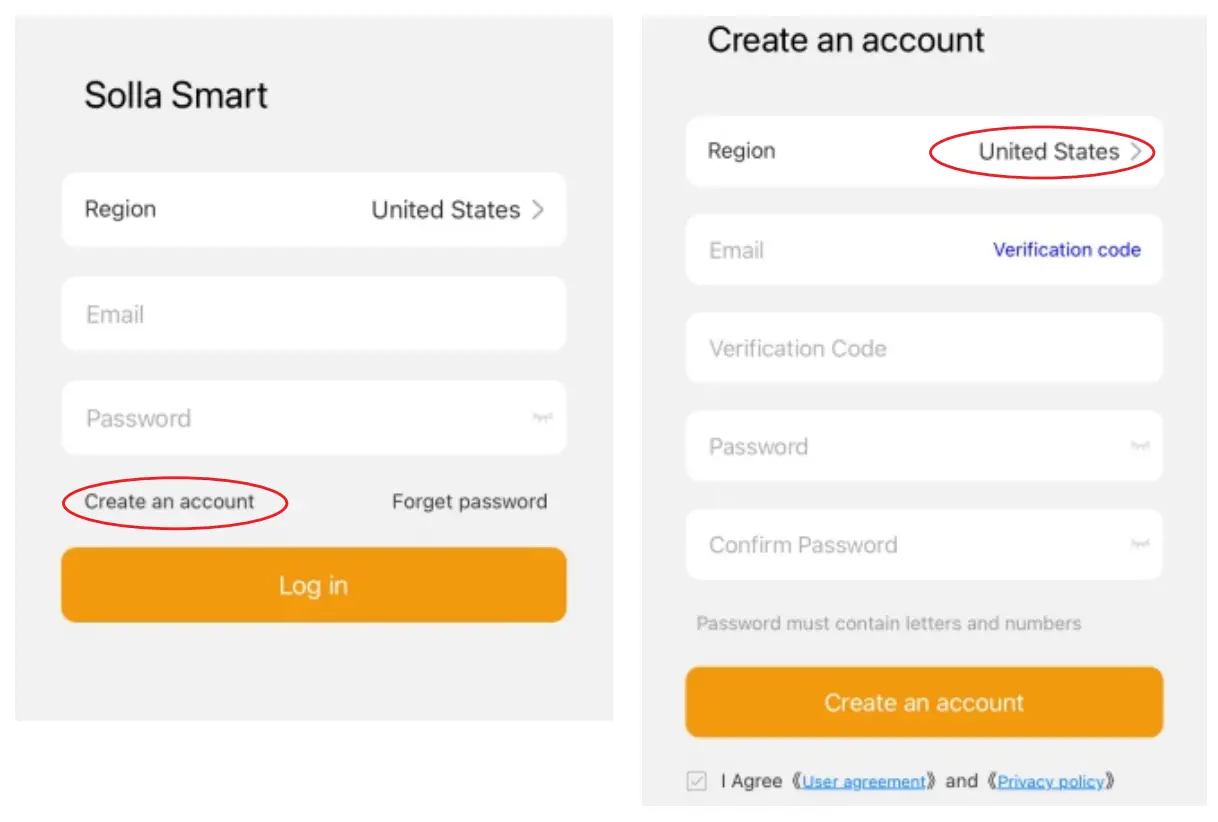View the Privacy policy
1218x822 pixels.
(1052, 781)
